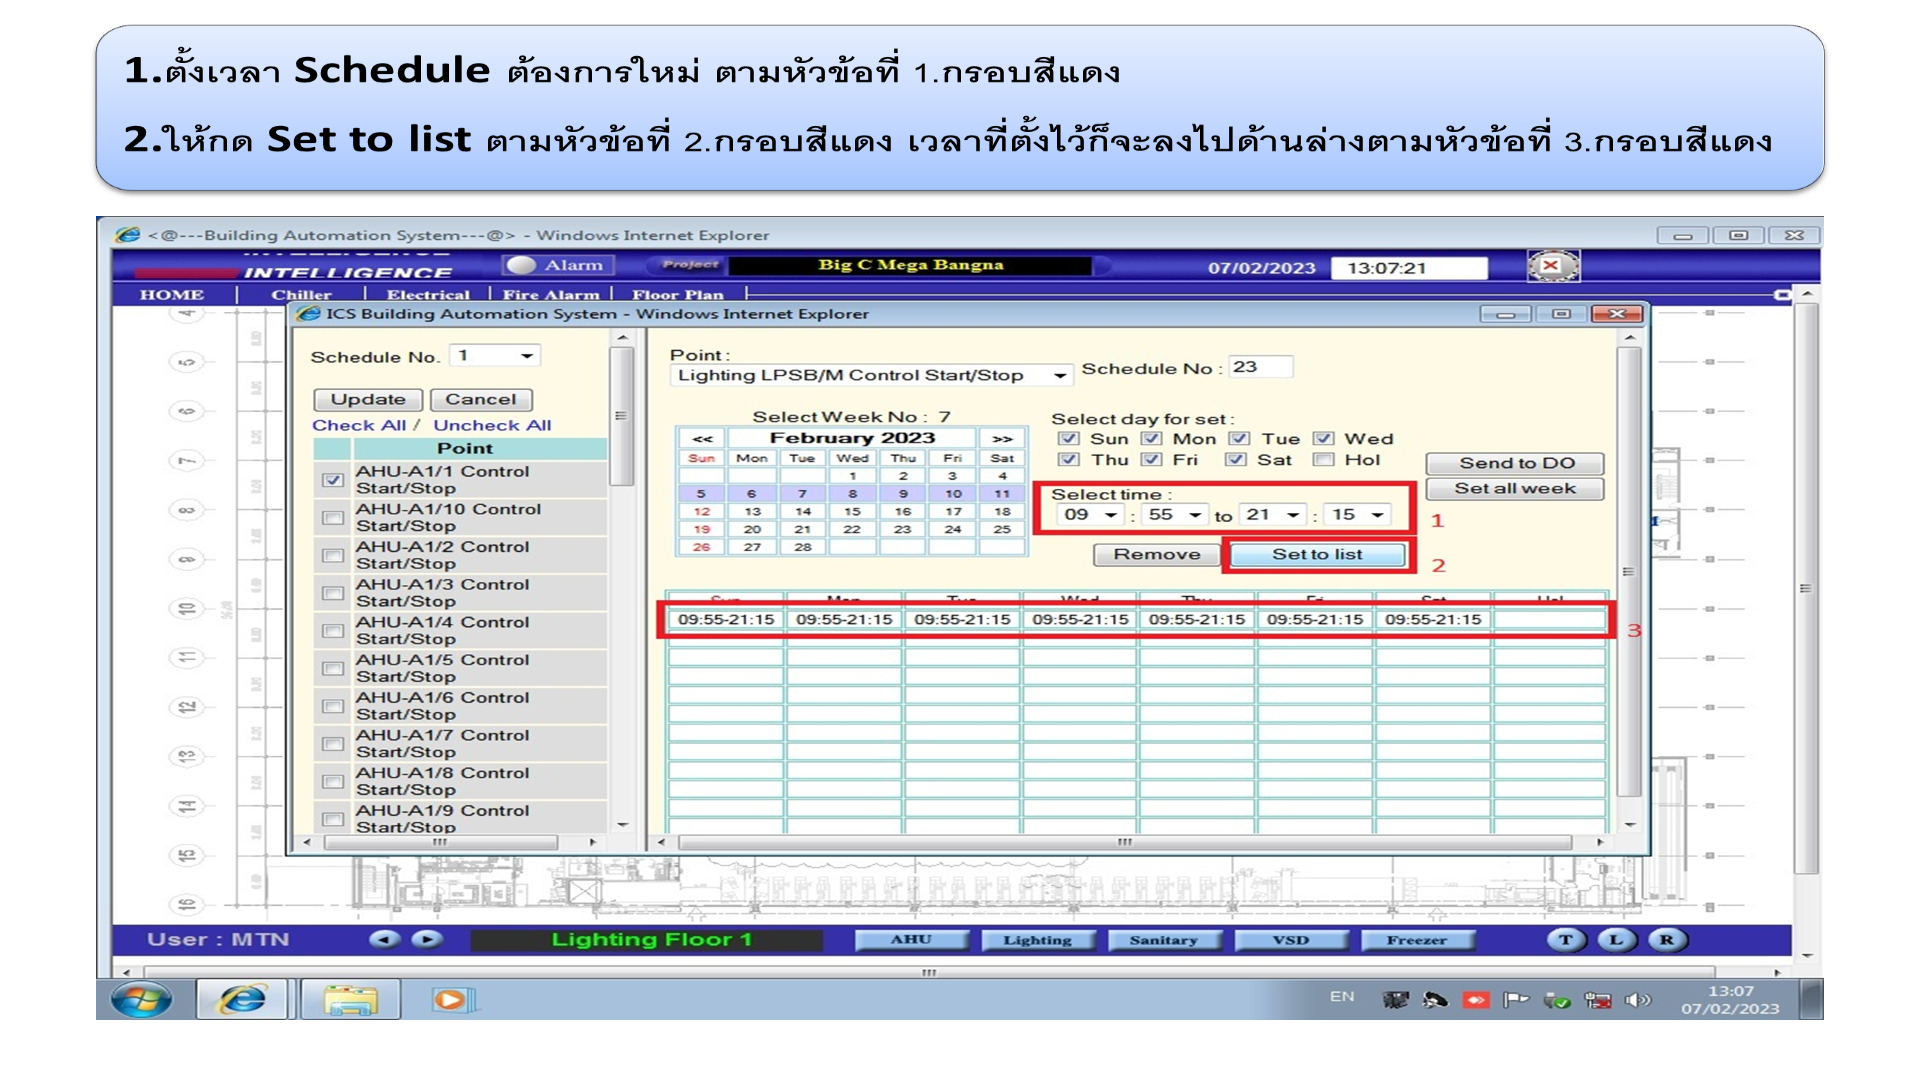The height and width of the screenshot is (1080, 1920).
Task: Open the Windows Start menu
Action: tap(141, 999)
